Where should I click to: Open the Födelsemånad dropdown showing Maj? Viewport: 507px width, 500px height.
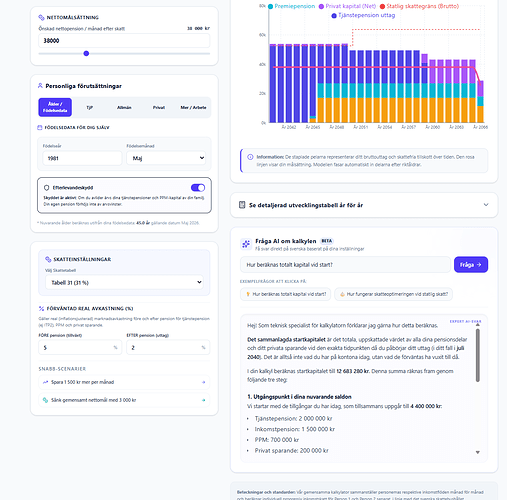point(166,158)
